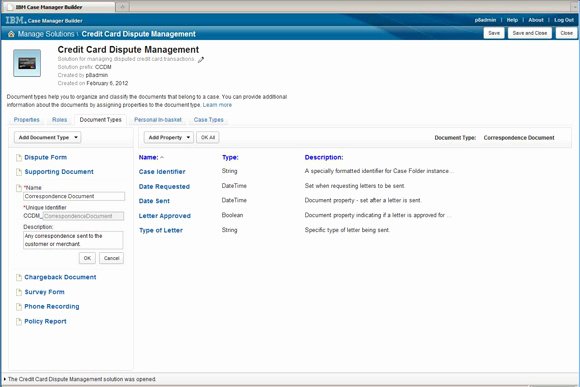Image resolution: width=580 pixels, height=387 pixels.
Task: Open the Date Requested property
Action: 164,187
